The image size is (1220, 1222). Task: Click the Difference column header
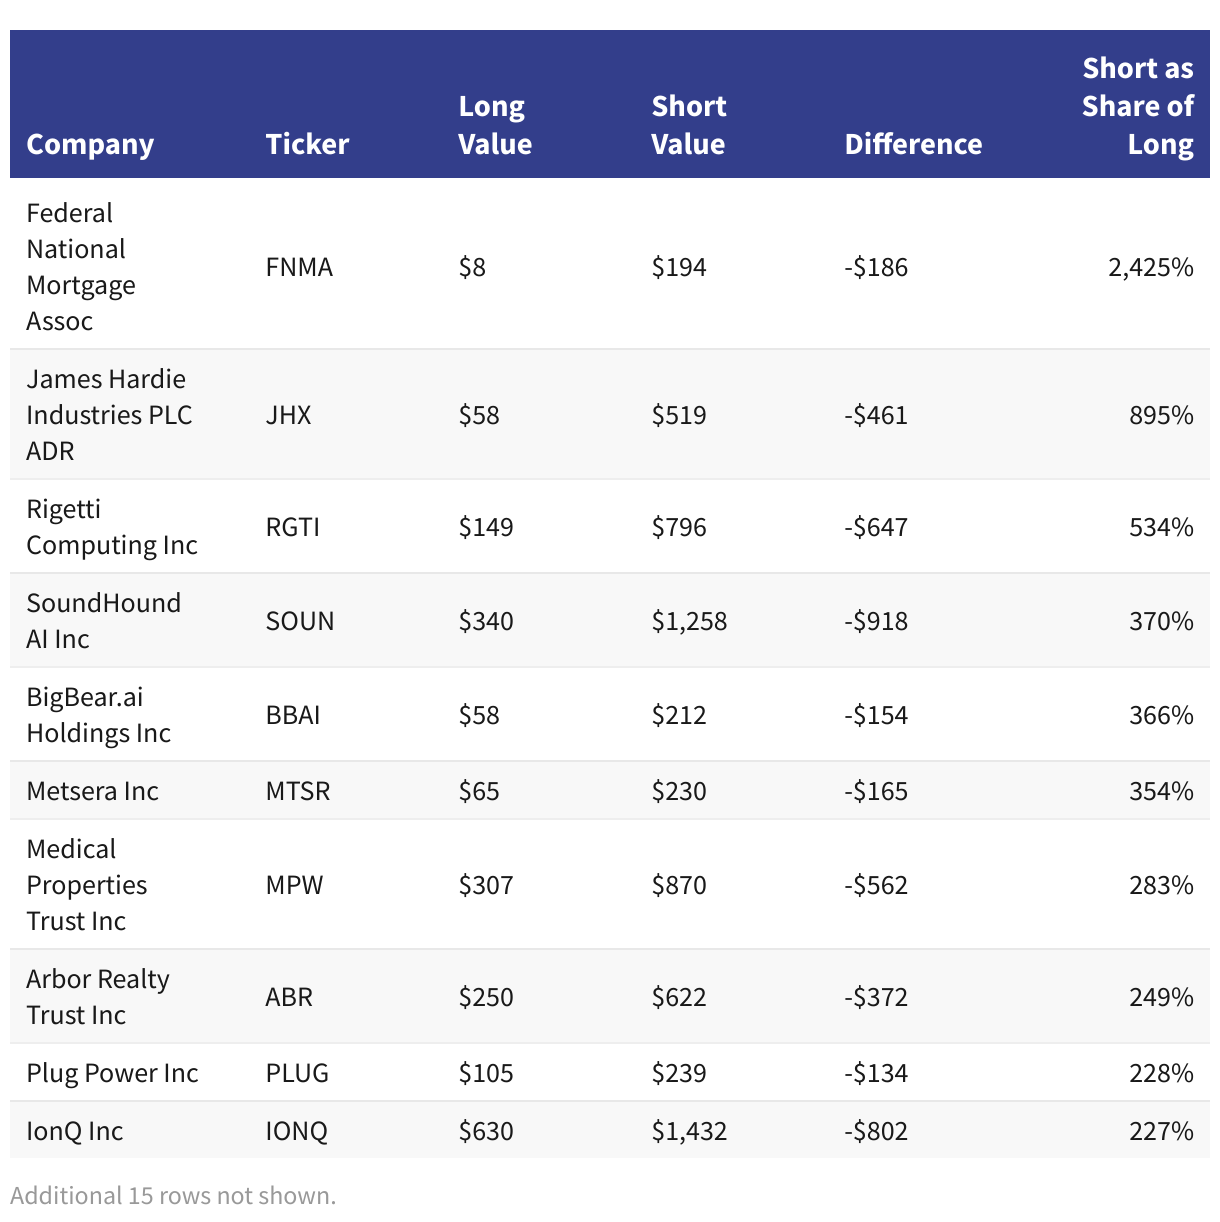913,144
